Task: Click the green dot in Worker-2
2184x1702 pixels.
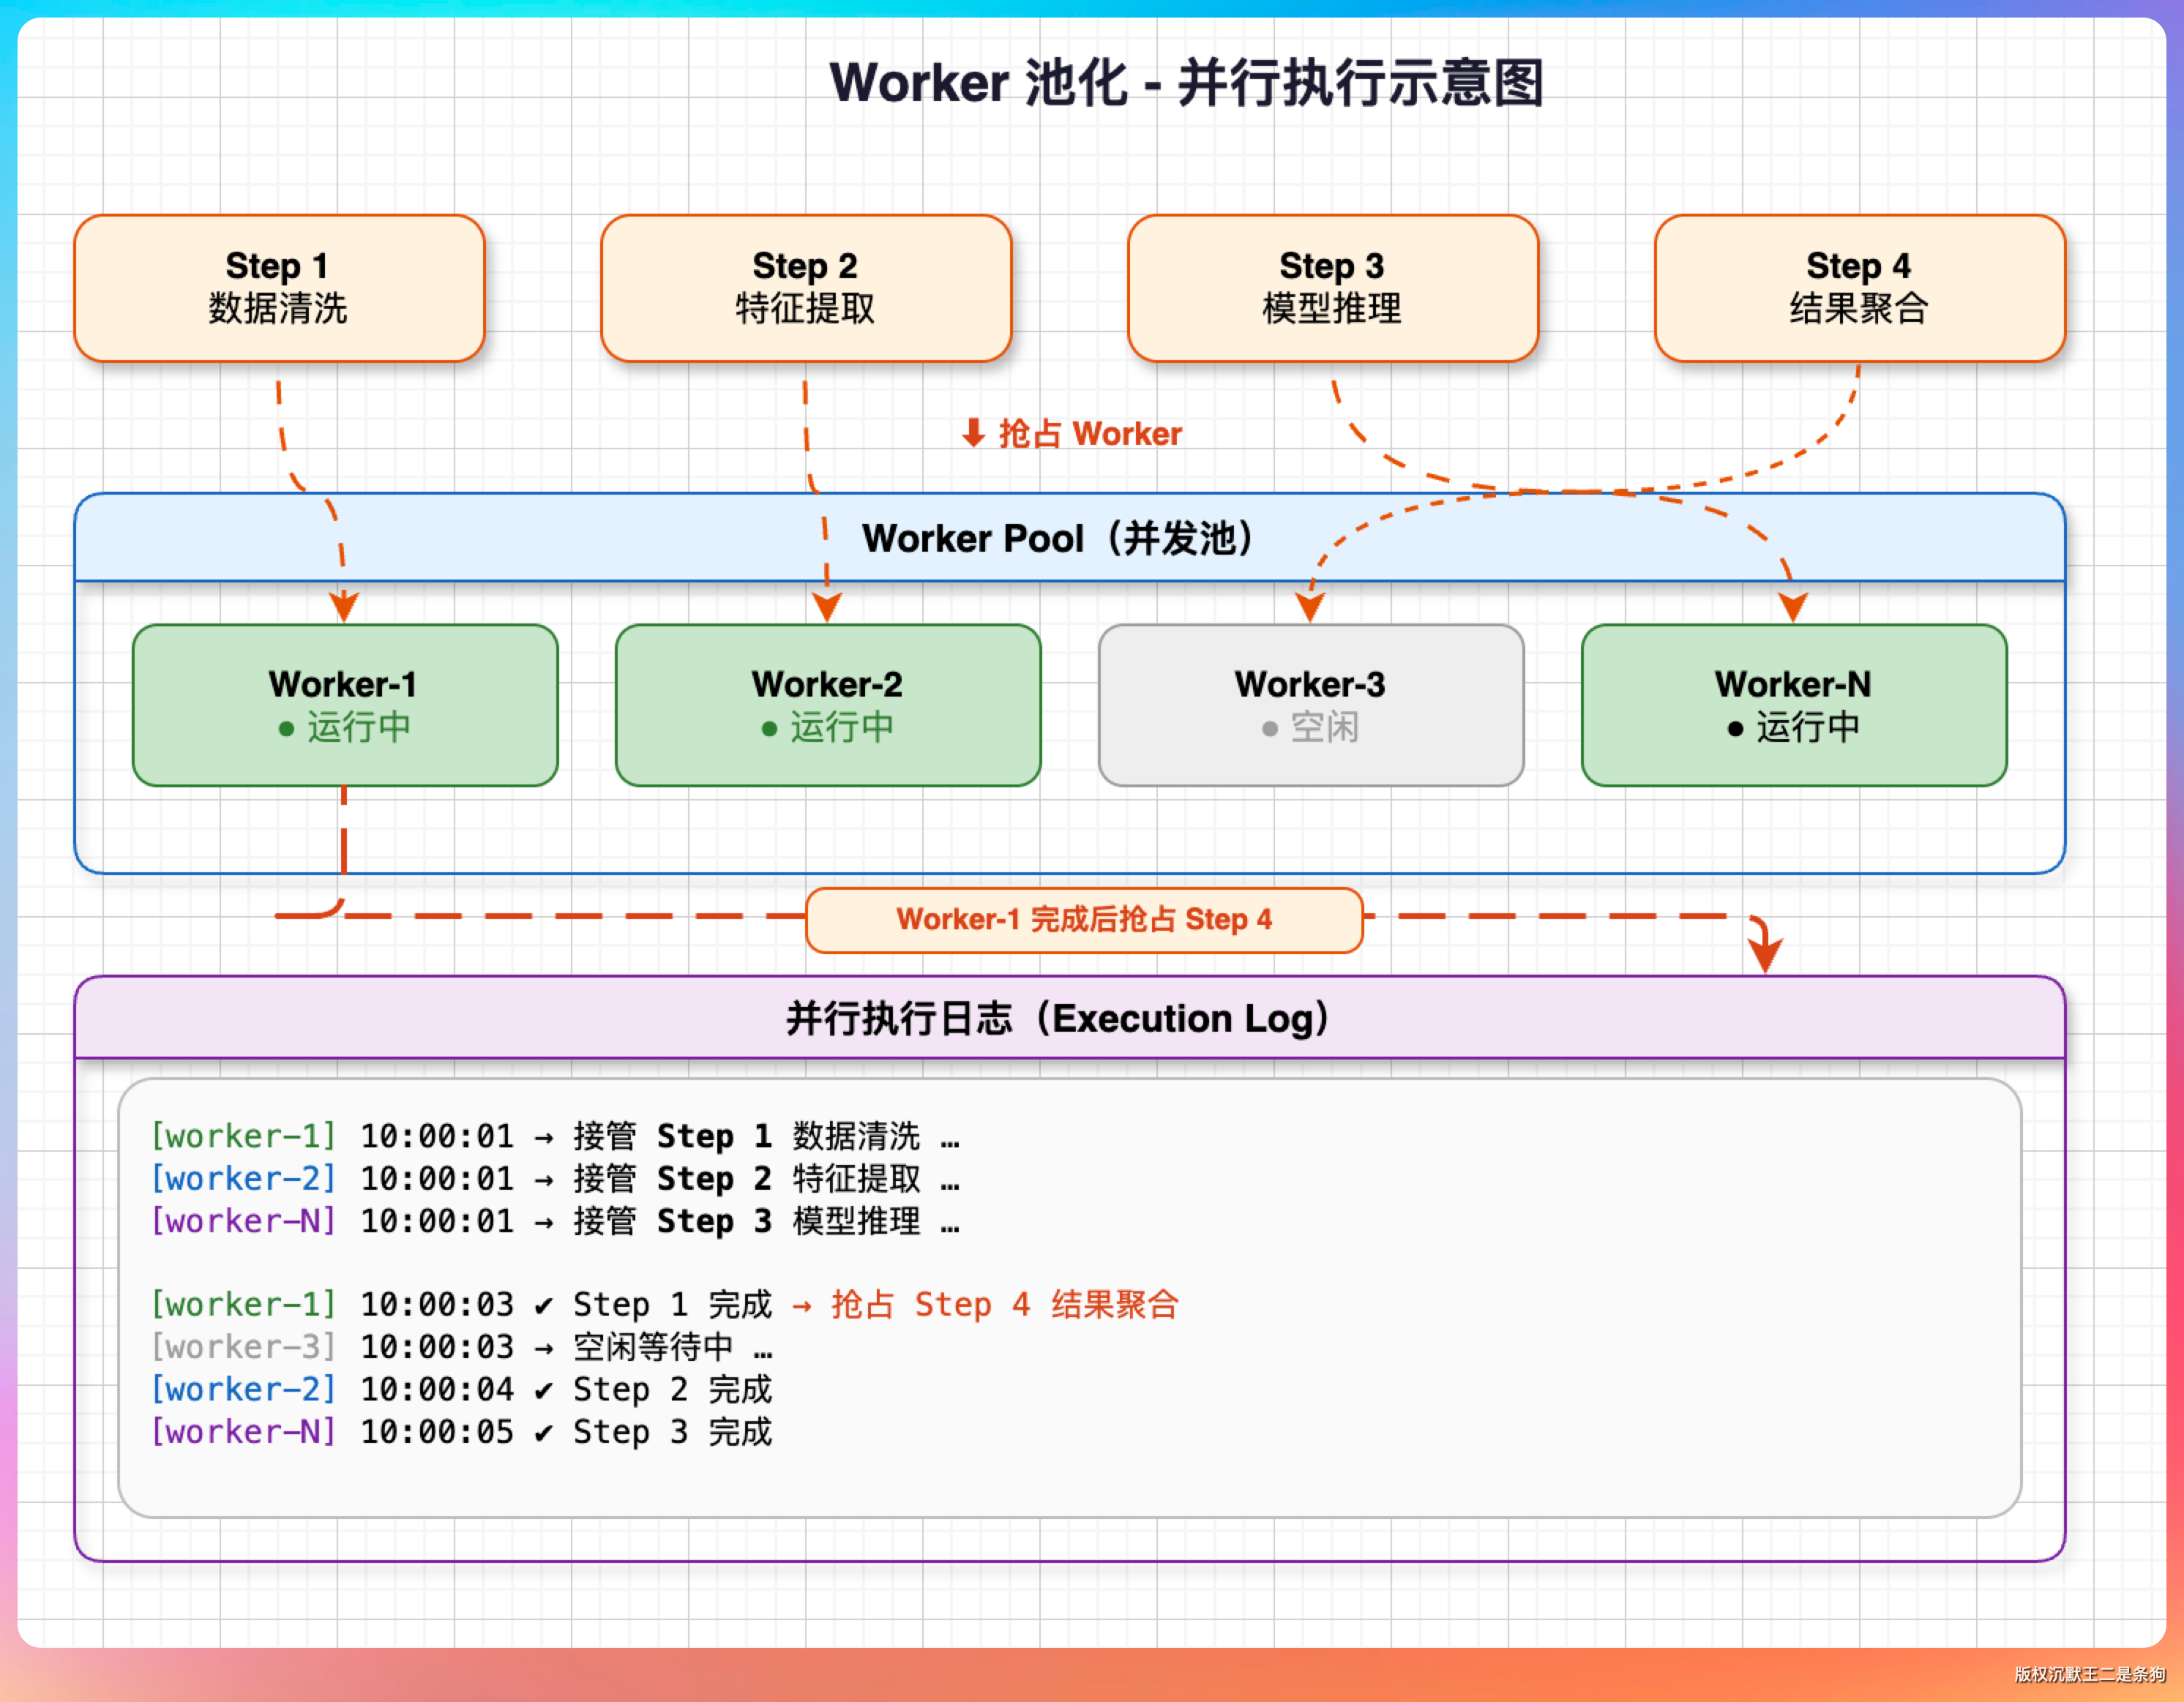Action: coord(769,729)
